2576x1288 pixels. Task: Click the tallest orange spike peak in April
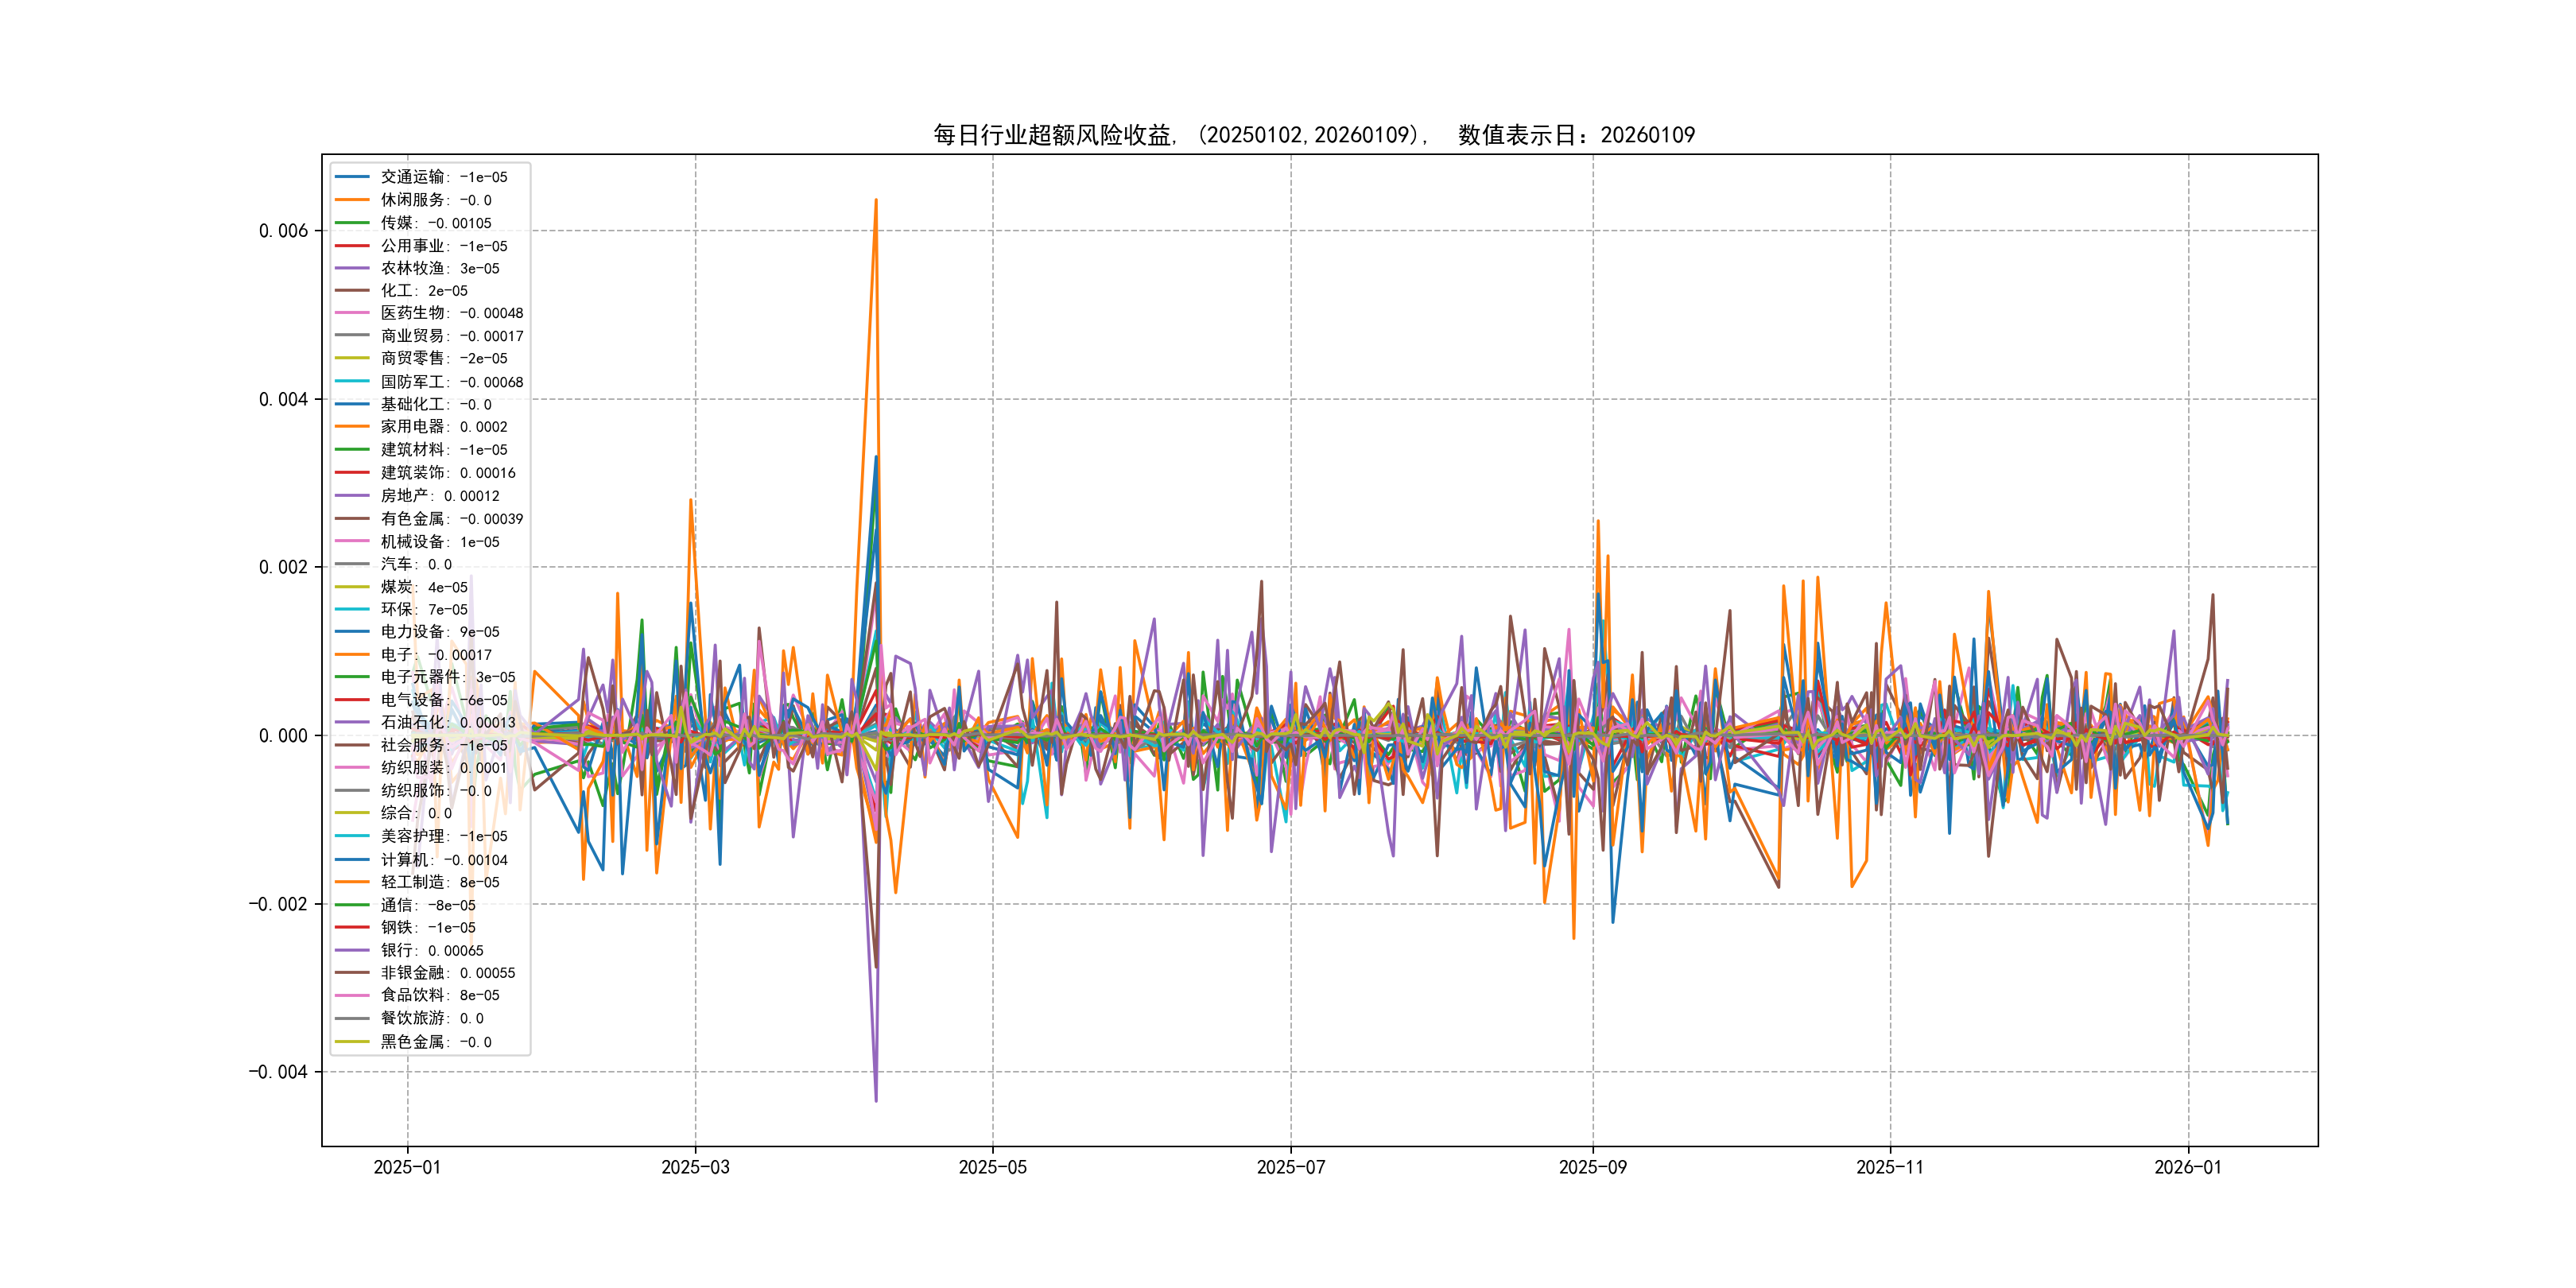click(876, 201)
